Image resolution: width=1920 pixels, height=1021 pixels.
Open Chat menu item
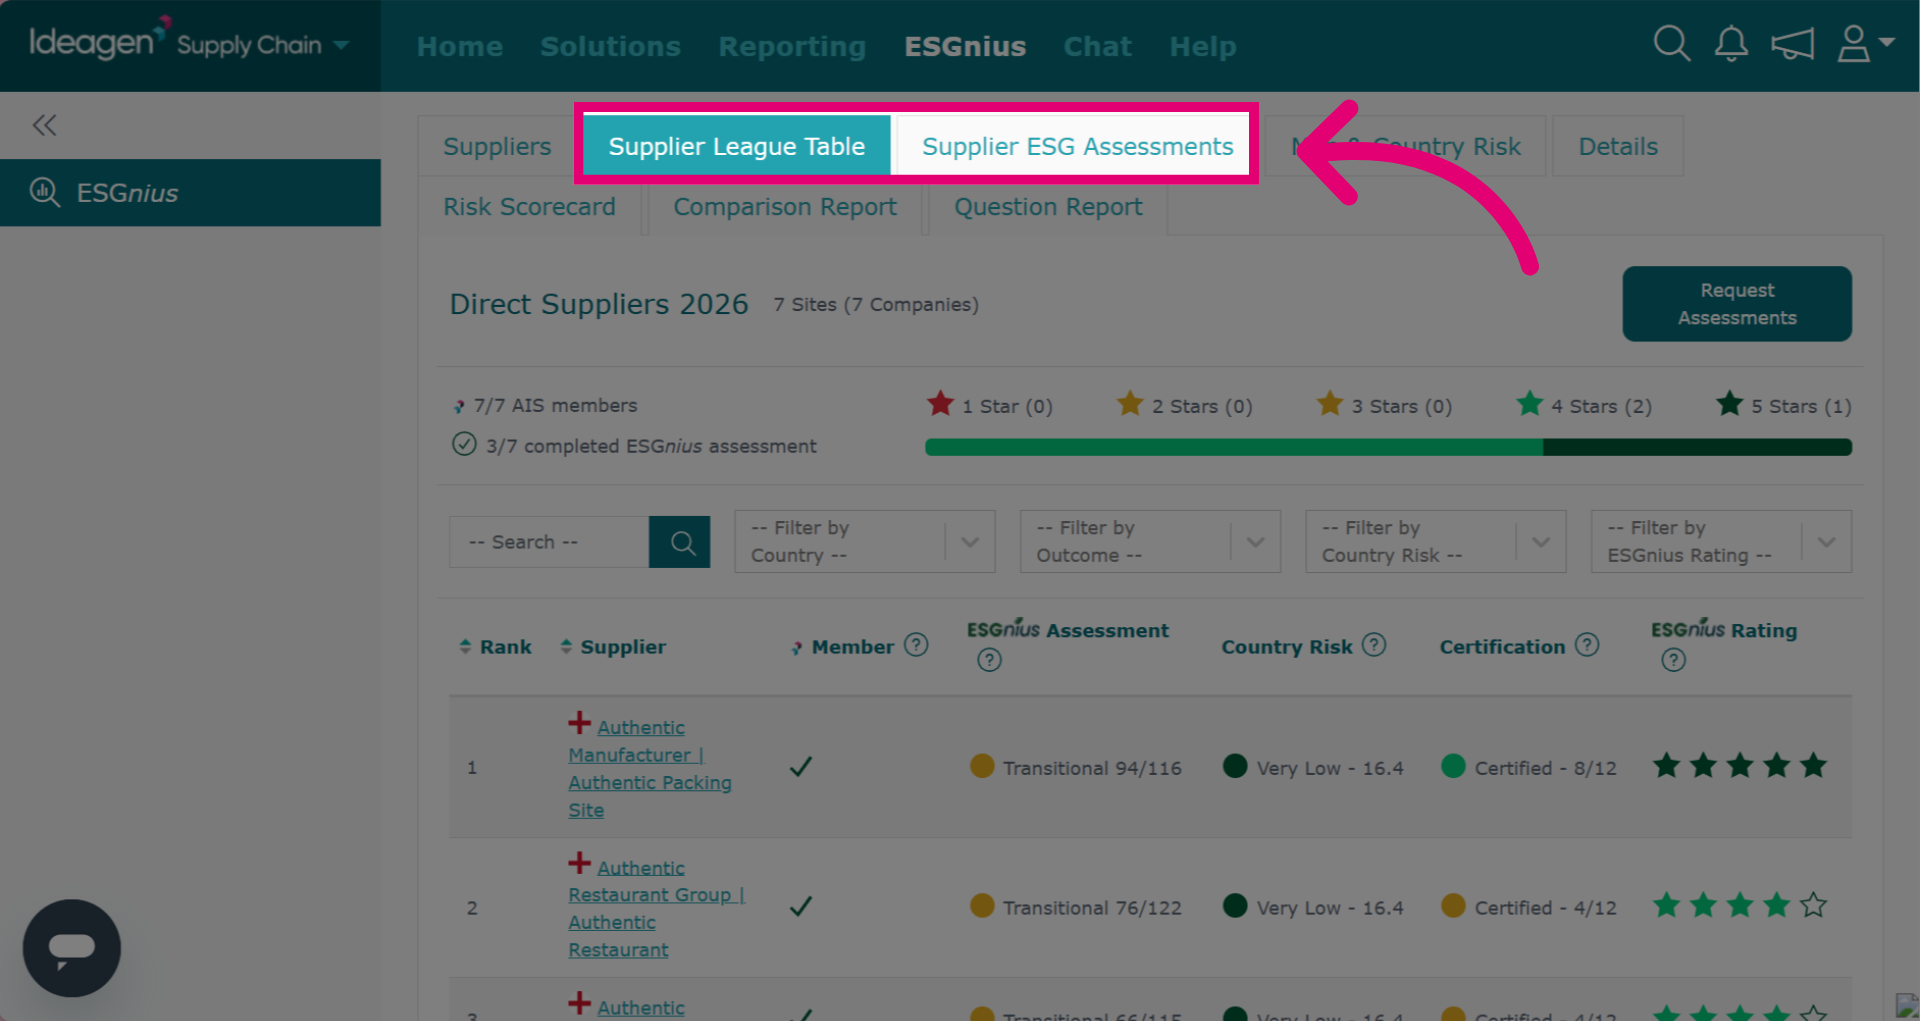pyautogui.click(x=1097, y=46)
